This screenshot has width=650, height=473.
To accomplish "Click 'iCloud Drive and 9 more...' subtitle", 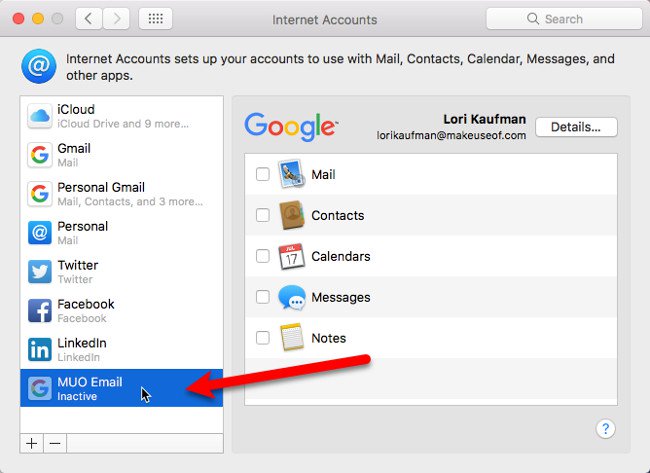I will click(x=123, y=124).
